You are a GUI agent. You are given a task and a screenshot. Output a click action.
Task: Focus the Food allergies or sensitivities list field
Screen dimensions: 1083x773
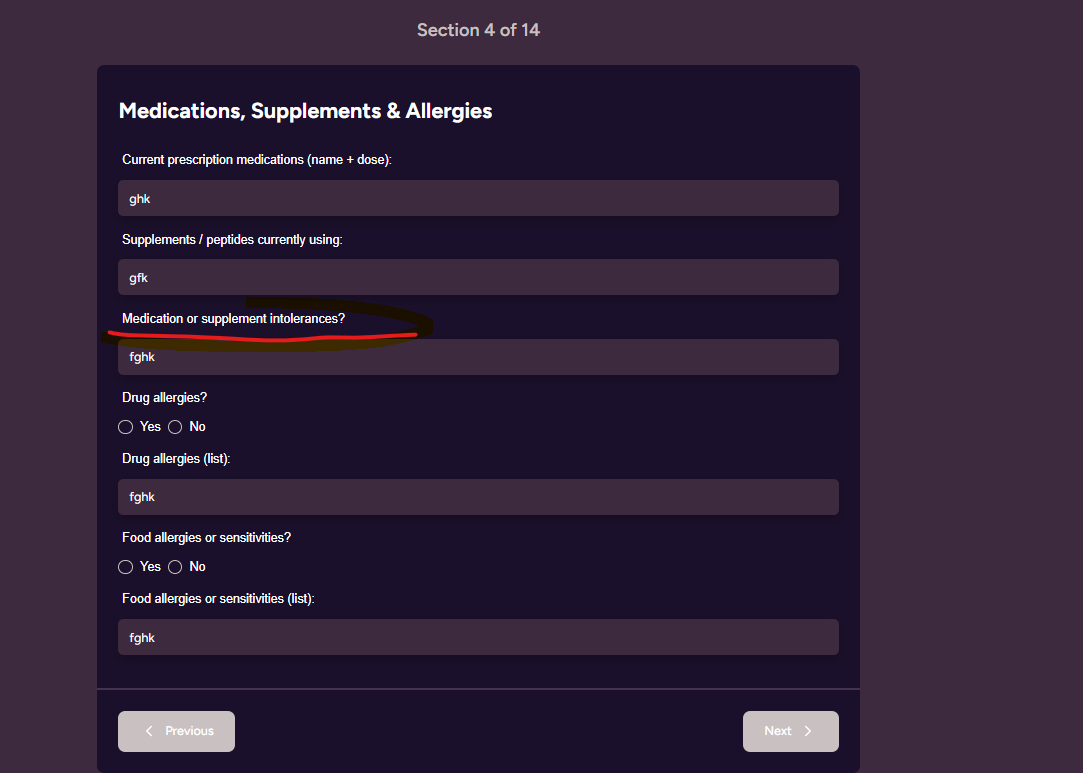pos(478,637)
